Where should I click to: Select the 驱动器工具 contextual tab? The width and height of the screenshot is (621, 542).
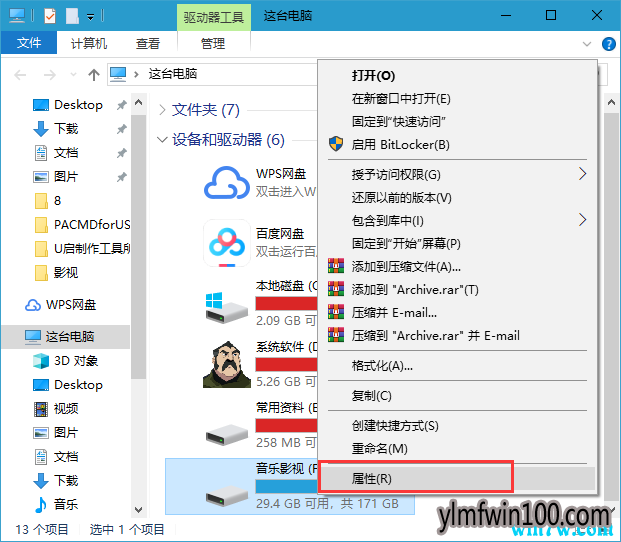tap(213, 17)
